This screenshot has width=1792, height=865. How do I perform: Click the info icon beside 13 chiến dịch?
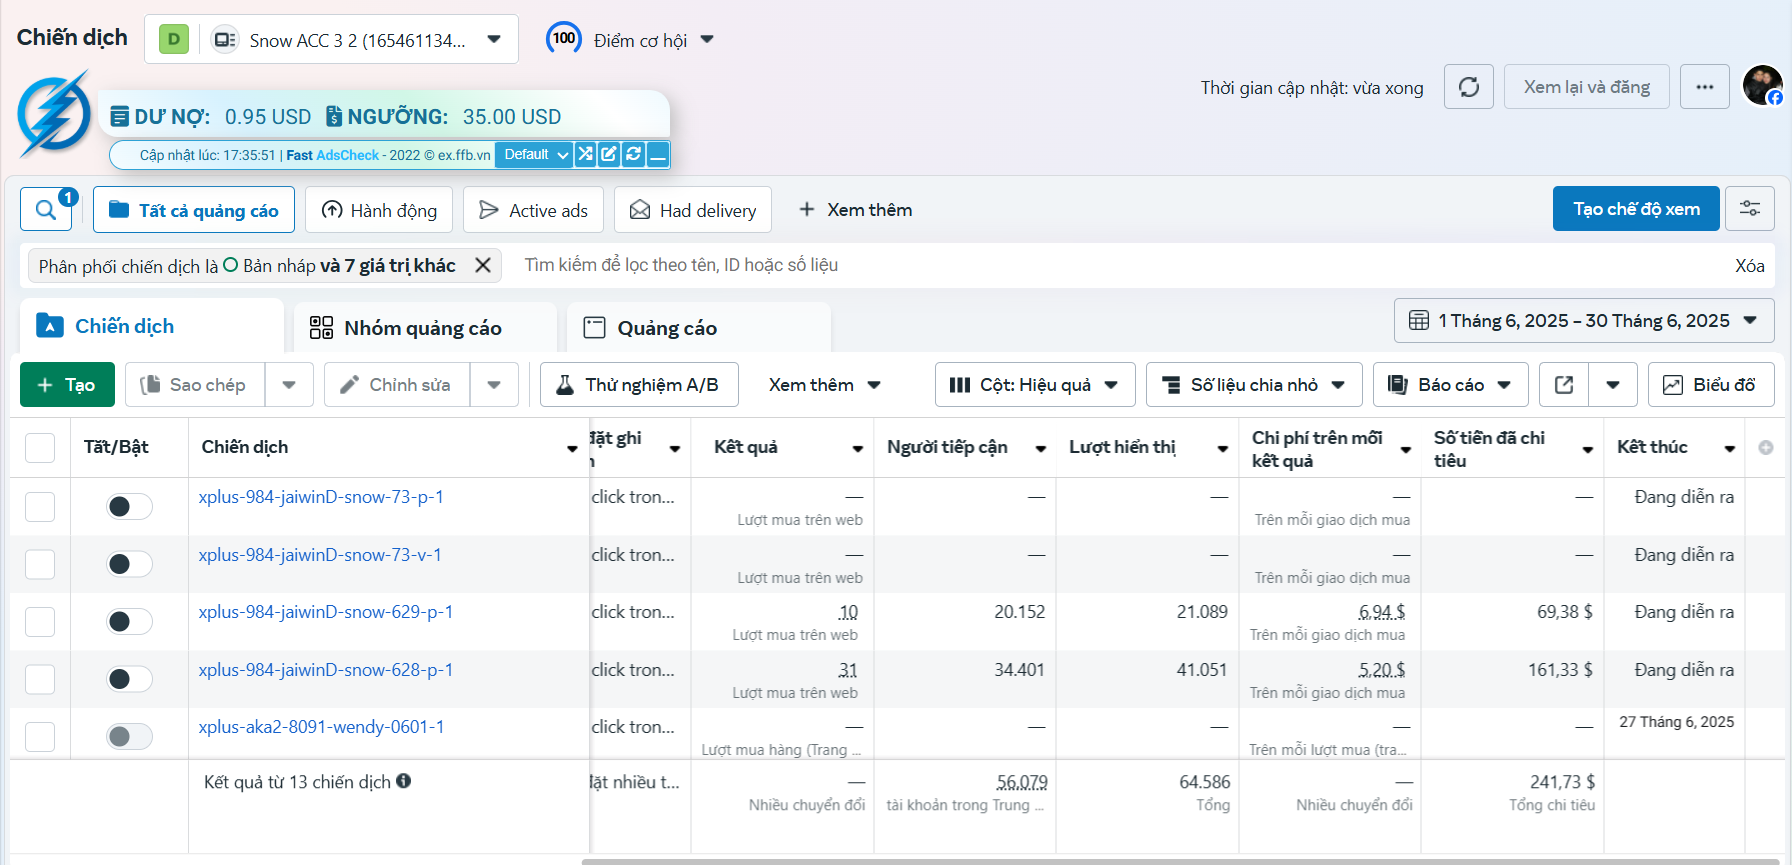tap(403, 781)
